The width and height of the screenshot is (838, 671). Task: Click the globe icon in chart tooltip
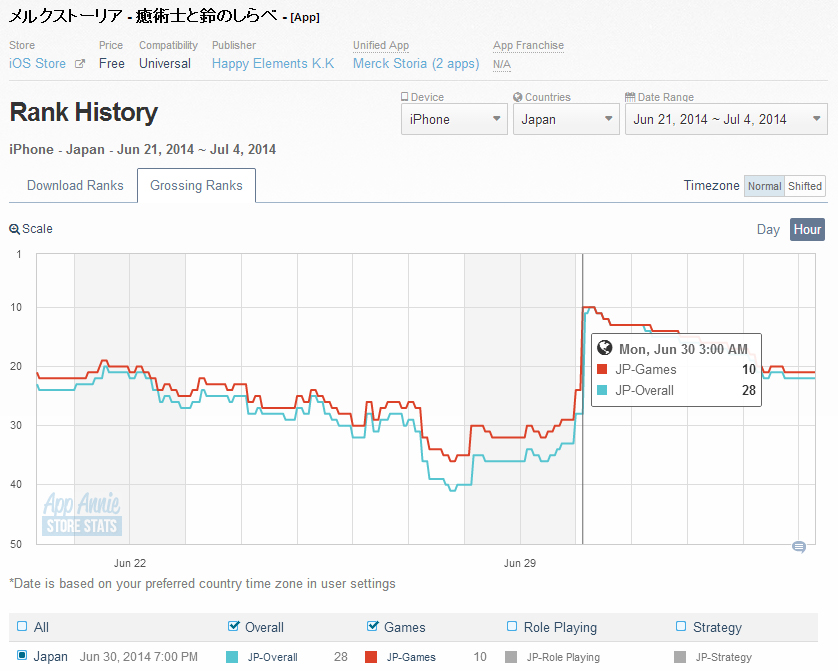(x=604, y=348)
